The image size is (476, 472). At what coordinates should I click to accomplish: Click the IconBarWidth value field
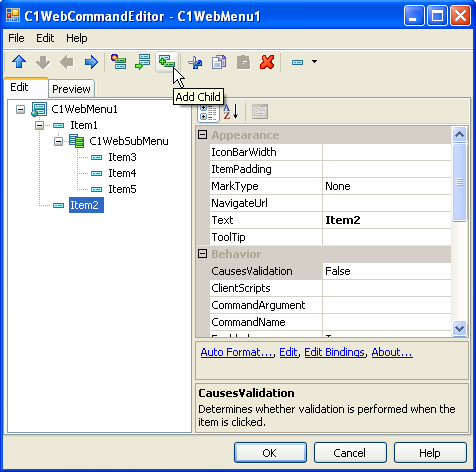[387, 152]
